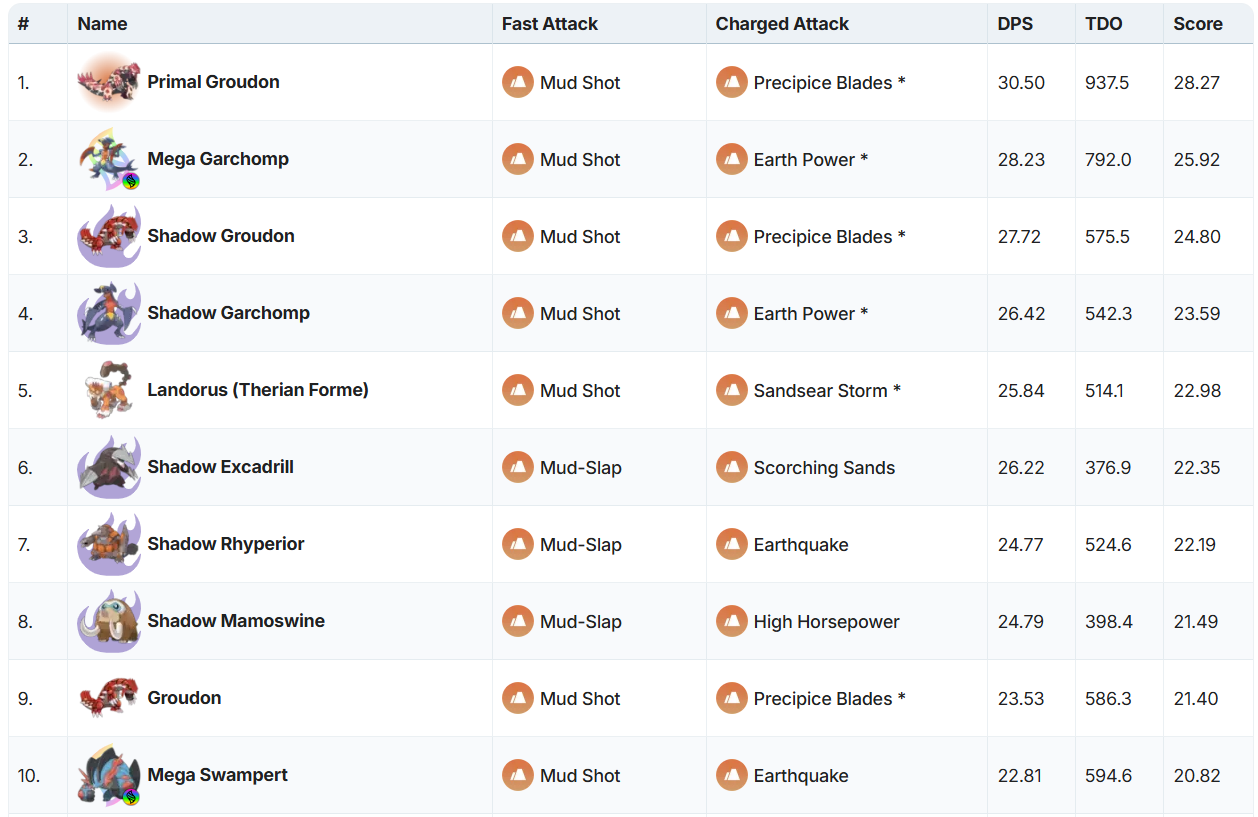This screenshot has height=817, width=1258.
Task: Click the Shadow Rhyperior sprite icon
Action: click(x=108, y=544)
